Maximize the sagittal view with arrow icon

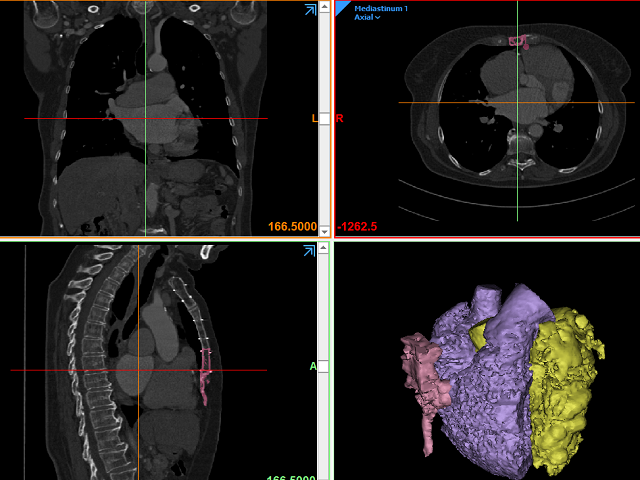tap(310, 251)
